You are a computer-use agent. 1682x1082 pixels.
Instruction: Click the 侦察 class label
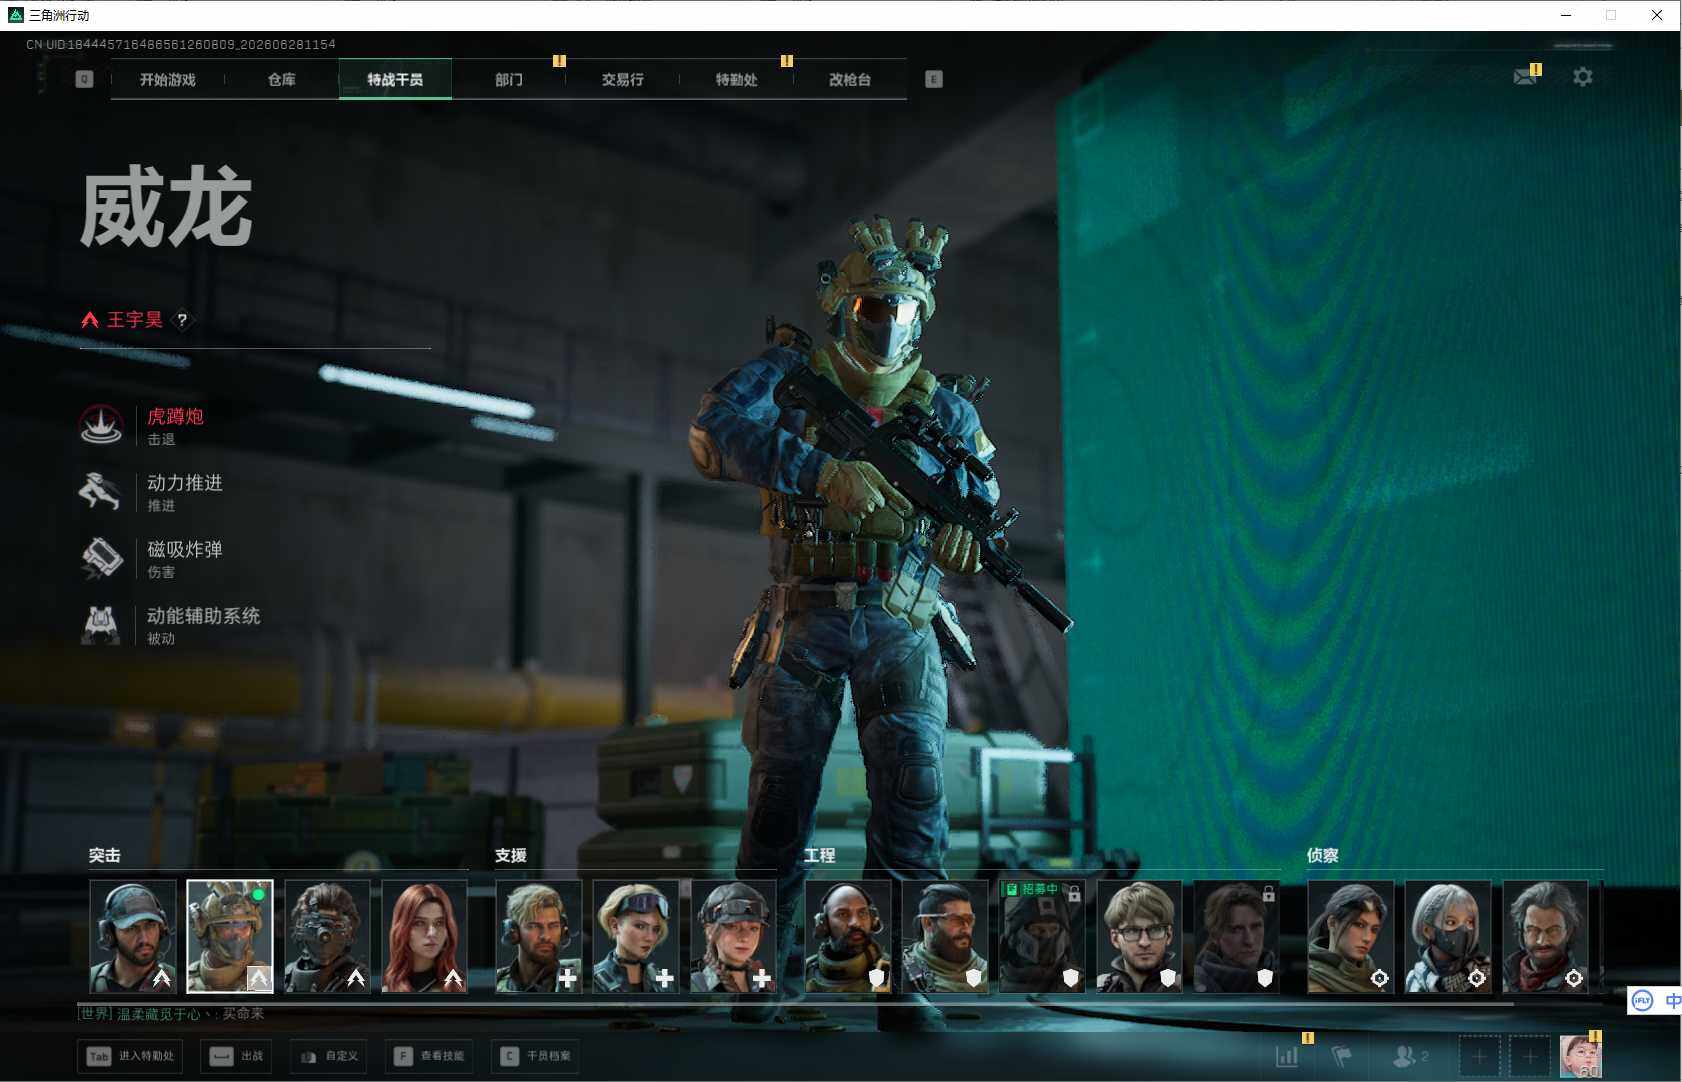[x=1323, y=855]
